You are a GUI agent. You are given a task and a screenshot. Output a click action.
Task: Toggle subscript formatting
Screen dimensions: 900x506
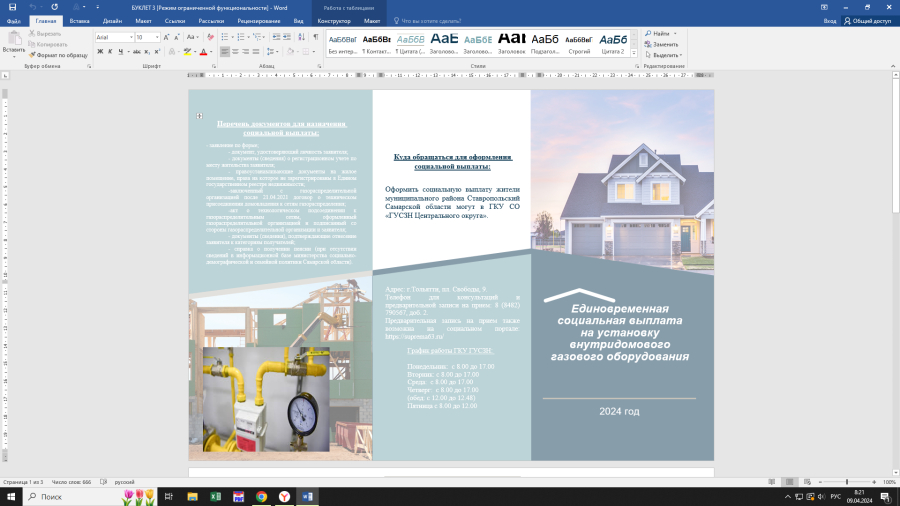[x=148, y=52]
